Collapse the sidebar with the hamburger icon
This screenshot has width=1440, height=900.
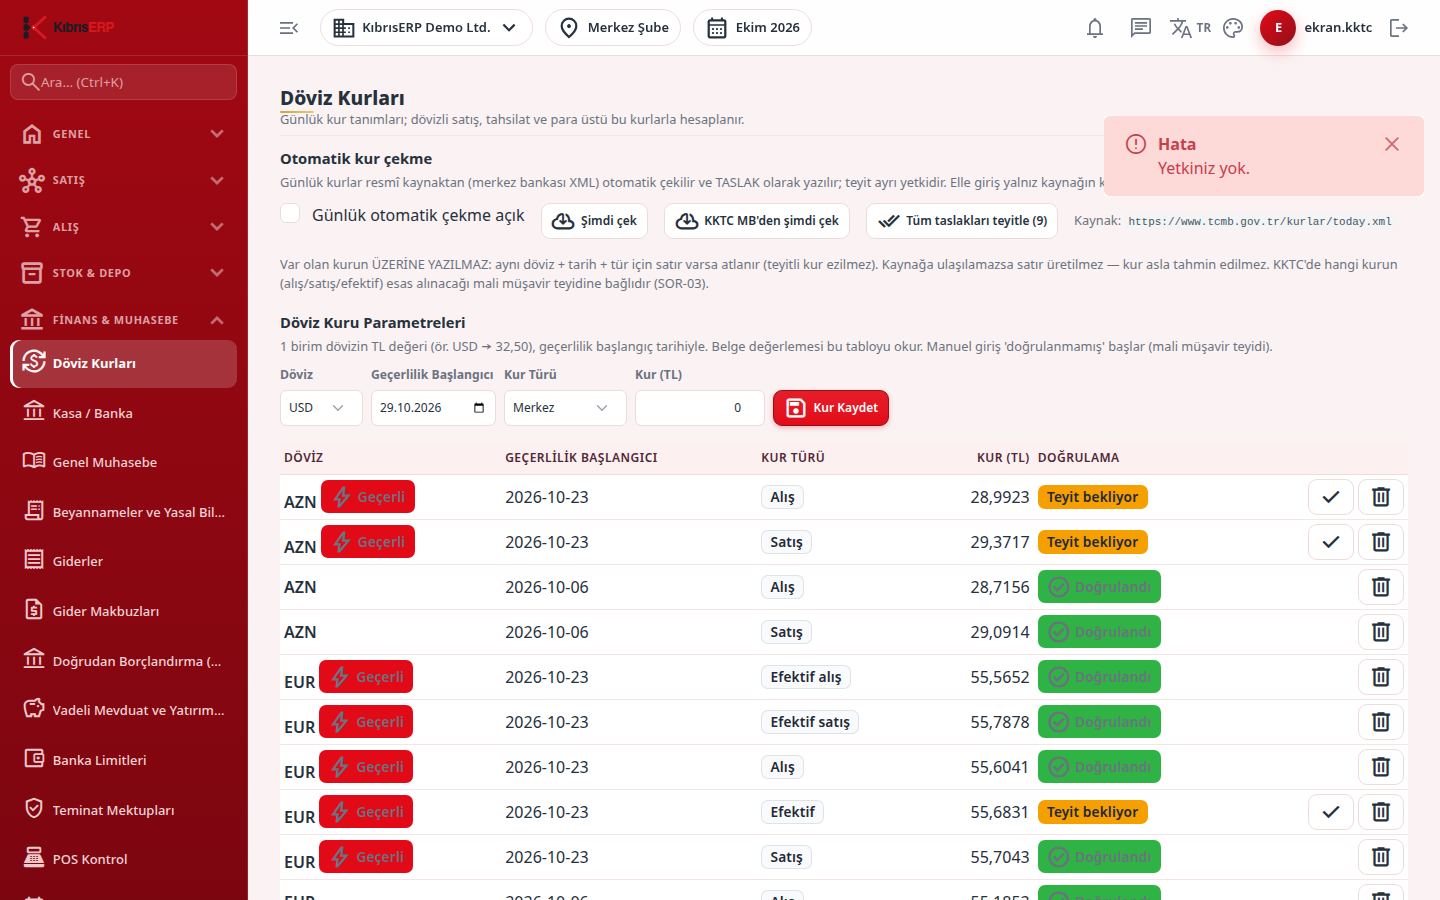289,28
